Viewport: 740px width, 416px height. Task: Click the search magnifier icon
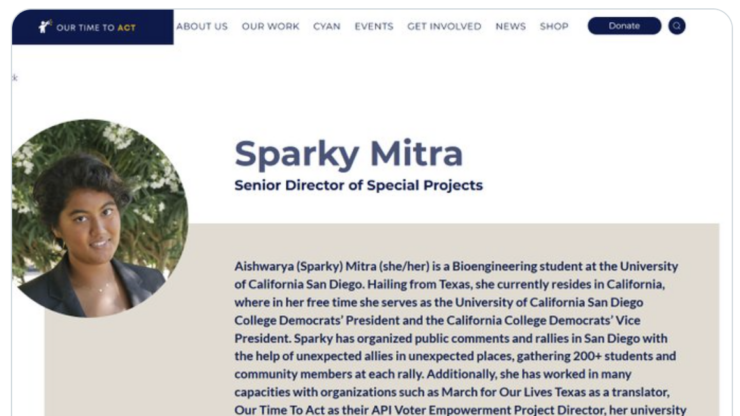[x=677, y=26]
